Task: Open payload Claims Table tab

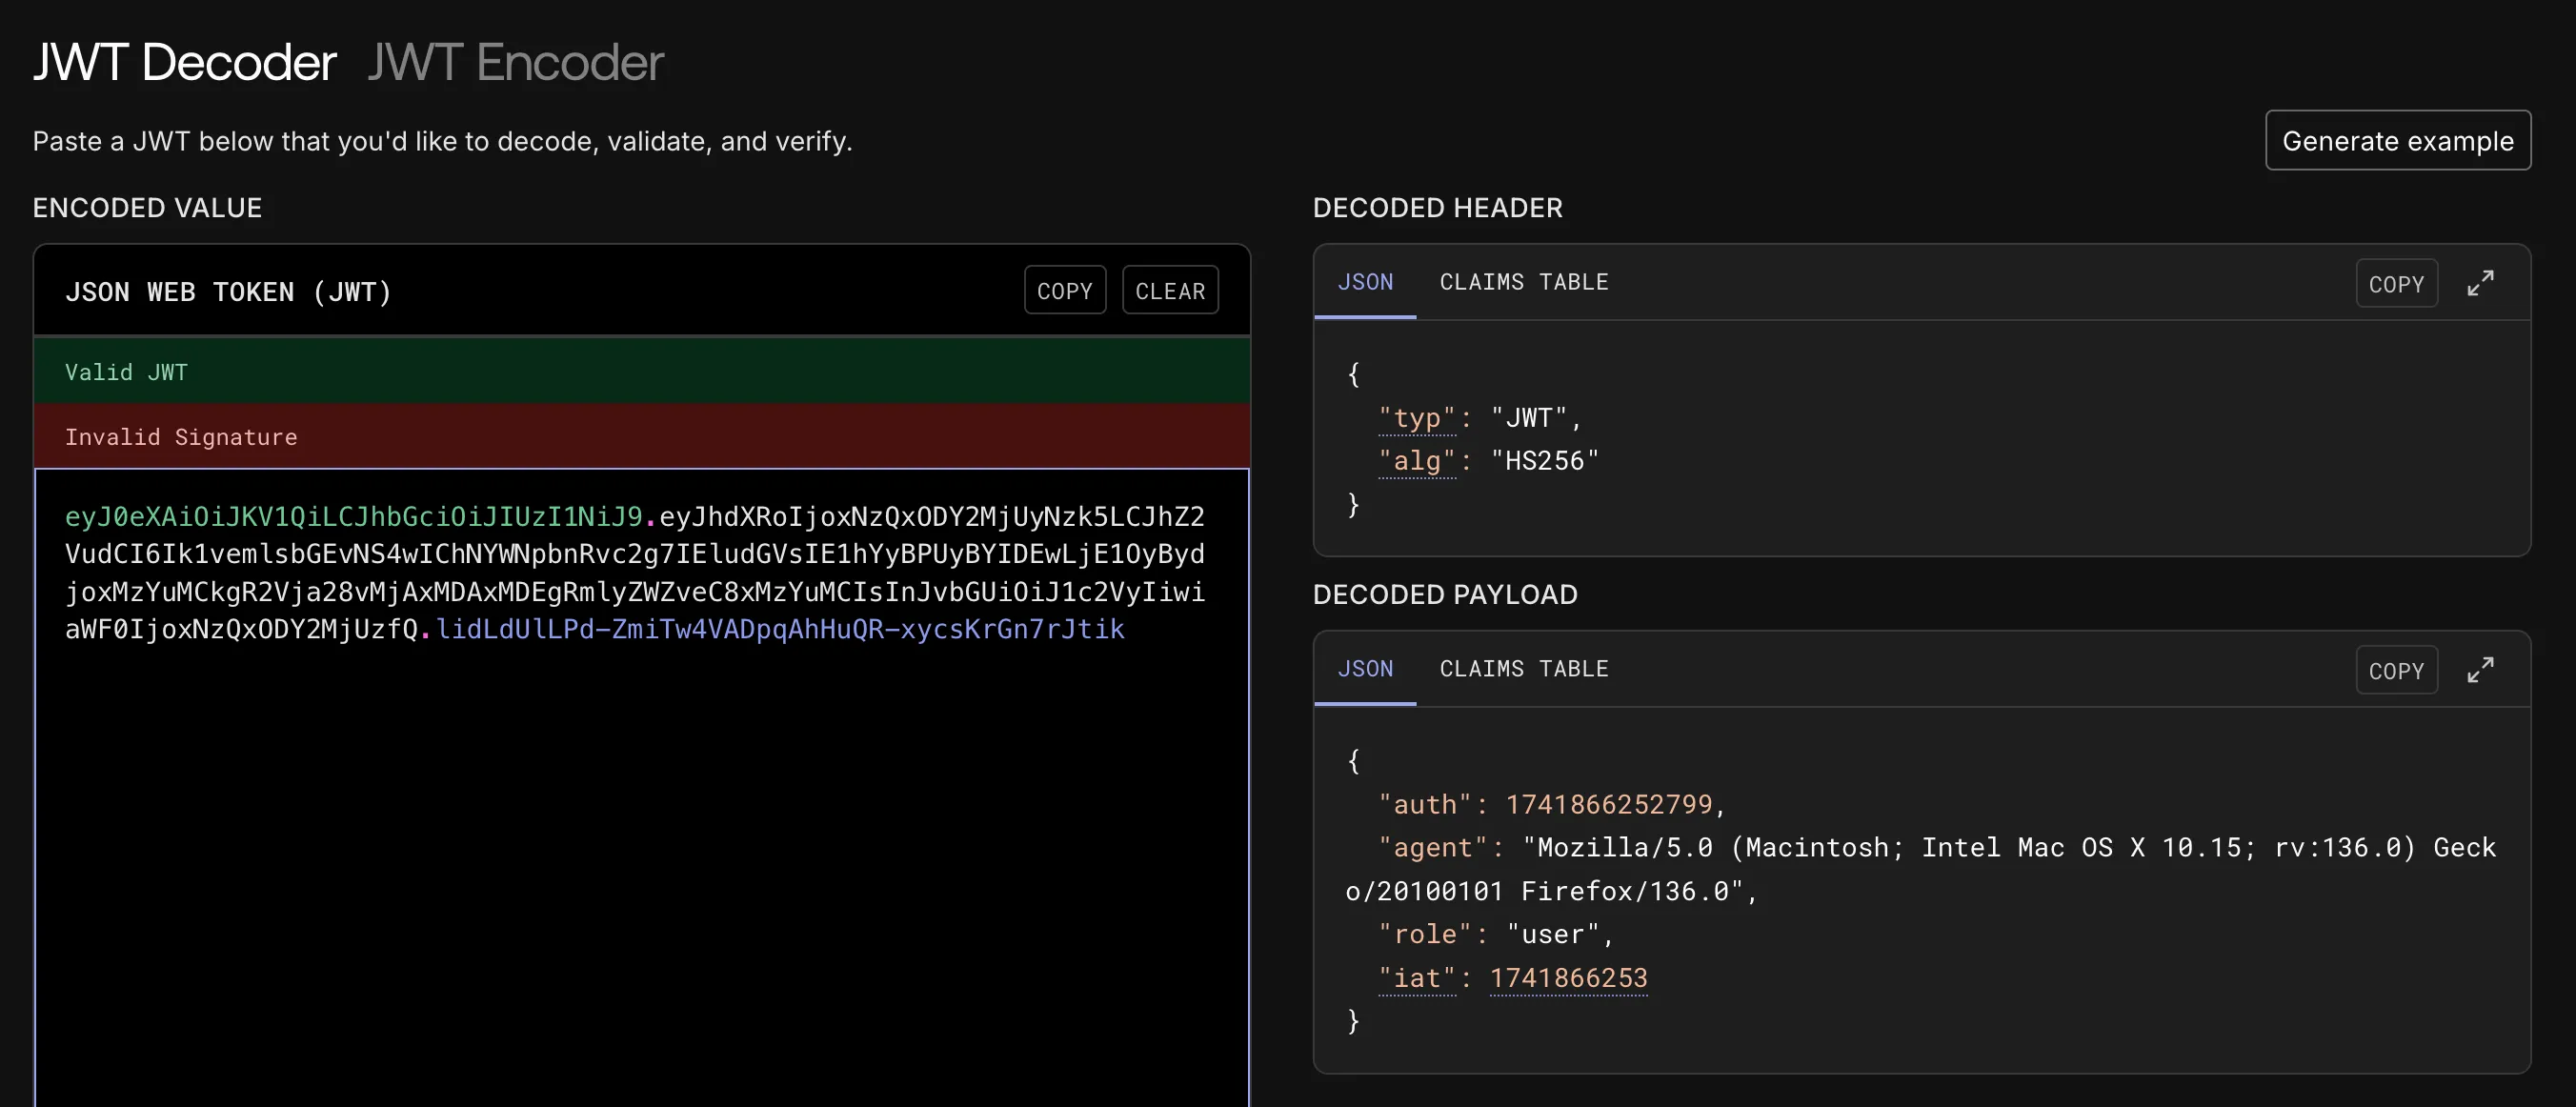Action: point(1523,669)
